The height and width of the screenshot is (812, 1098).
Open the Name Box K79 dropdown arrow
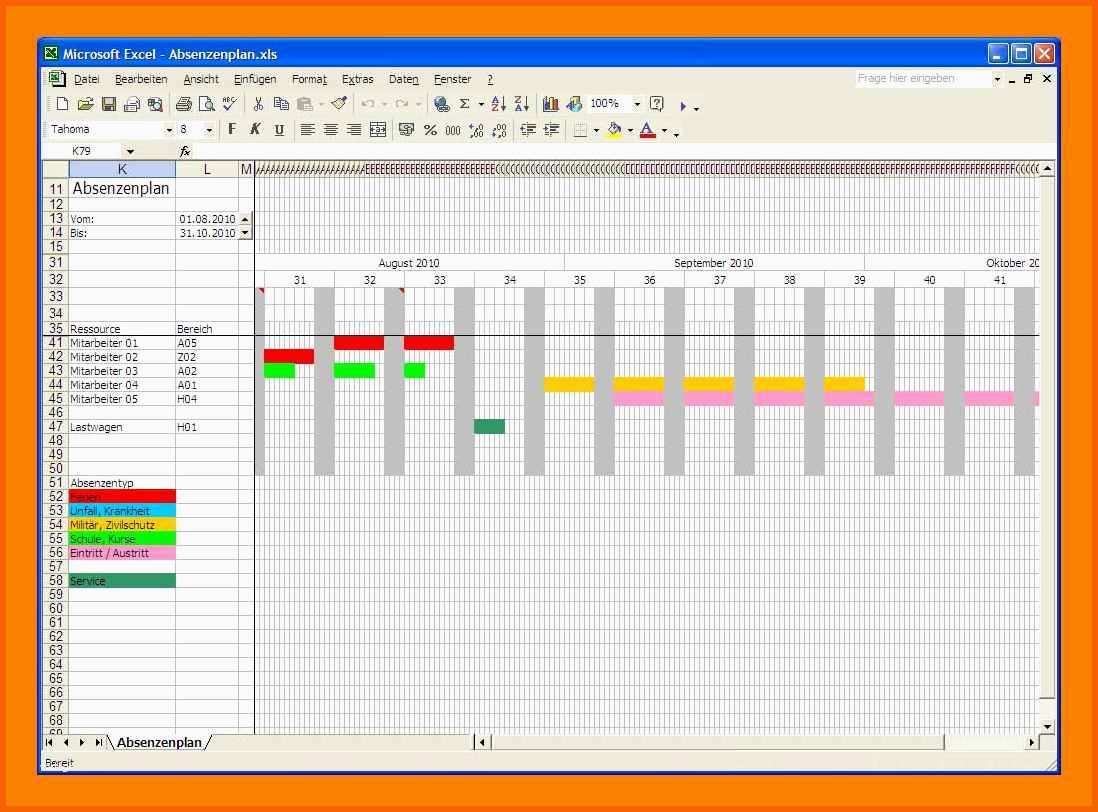pos(130,151)
